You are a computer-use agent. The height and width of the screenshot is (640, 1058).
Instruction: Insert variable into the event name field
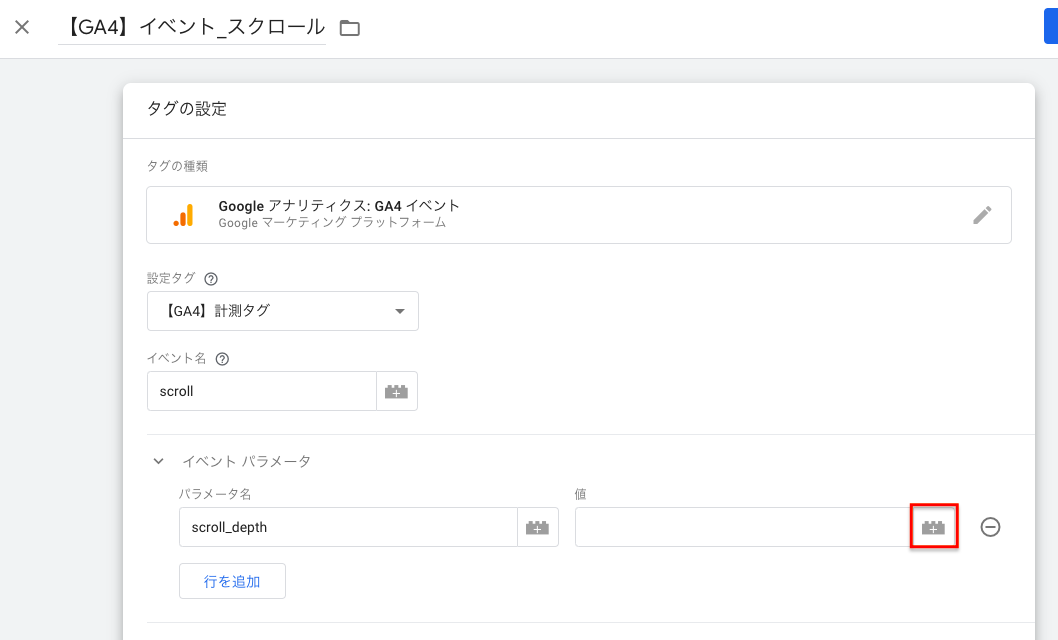coord(397,391)
